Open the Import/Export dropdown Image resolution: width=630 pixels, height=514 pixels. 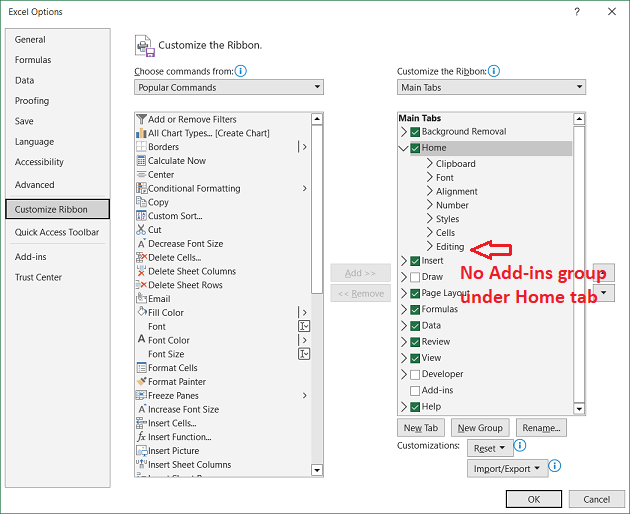pyautogui.click(x=507, y=469)
